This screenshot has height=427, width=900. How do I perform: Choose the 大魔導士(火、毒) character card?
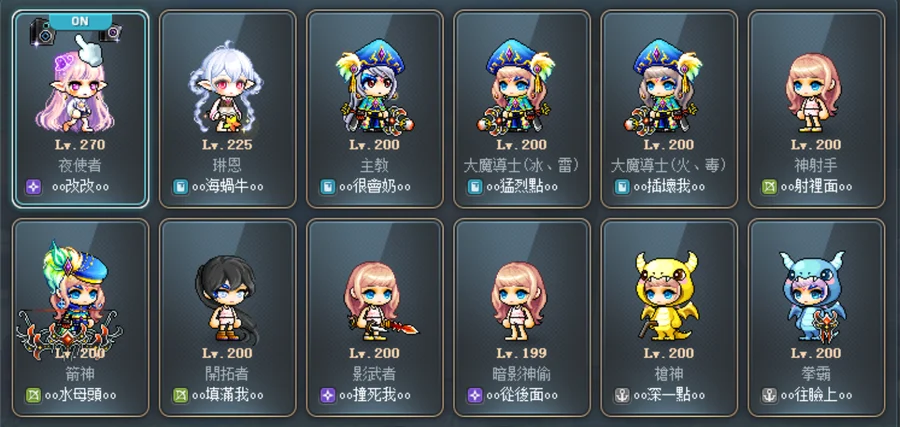[x=669, y=109]
